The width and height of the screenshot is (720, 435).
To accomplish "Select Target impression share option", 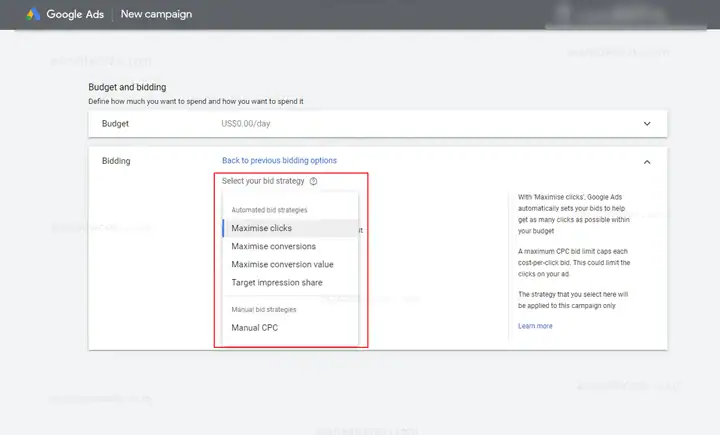I will pyautogui.click(x=290, y=282).
